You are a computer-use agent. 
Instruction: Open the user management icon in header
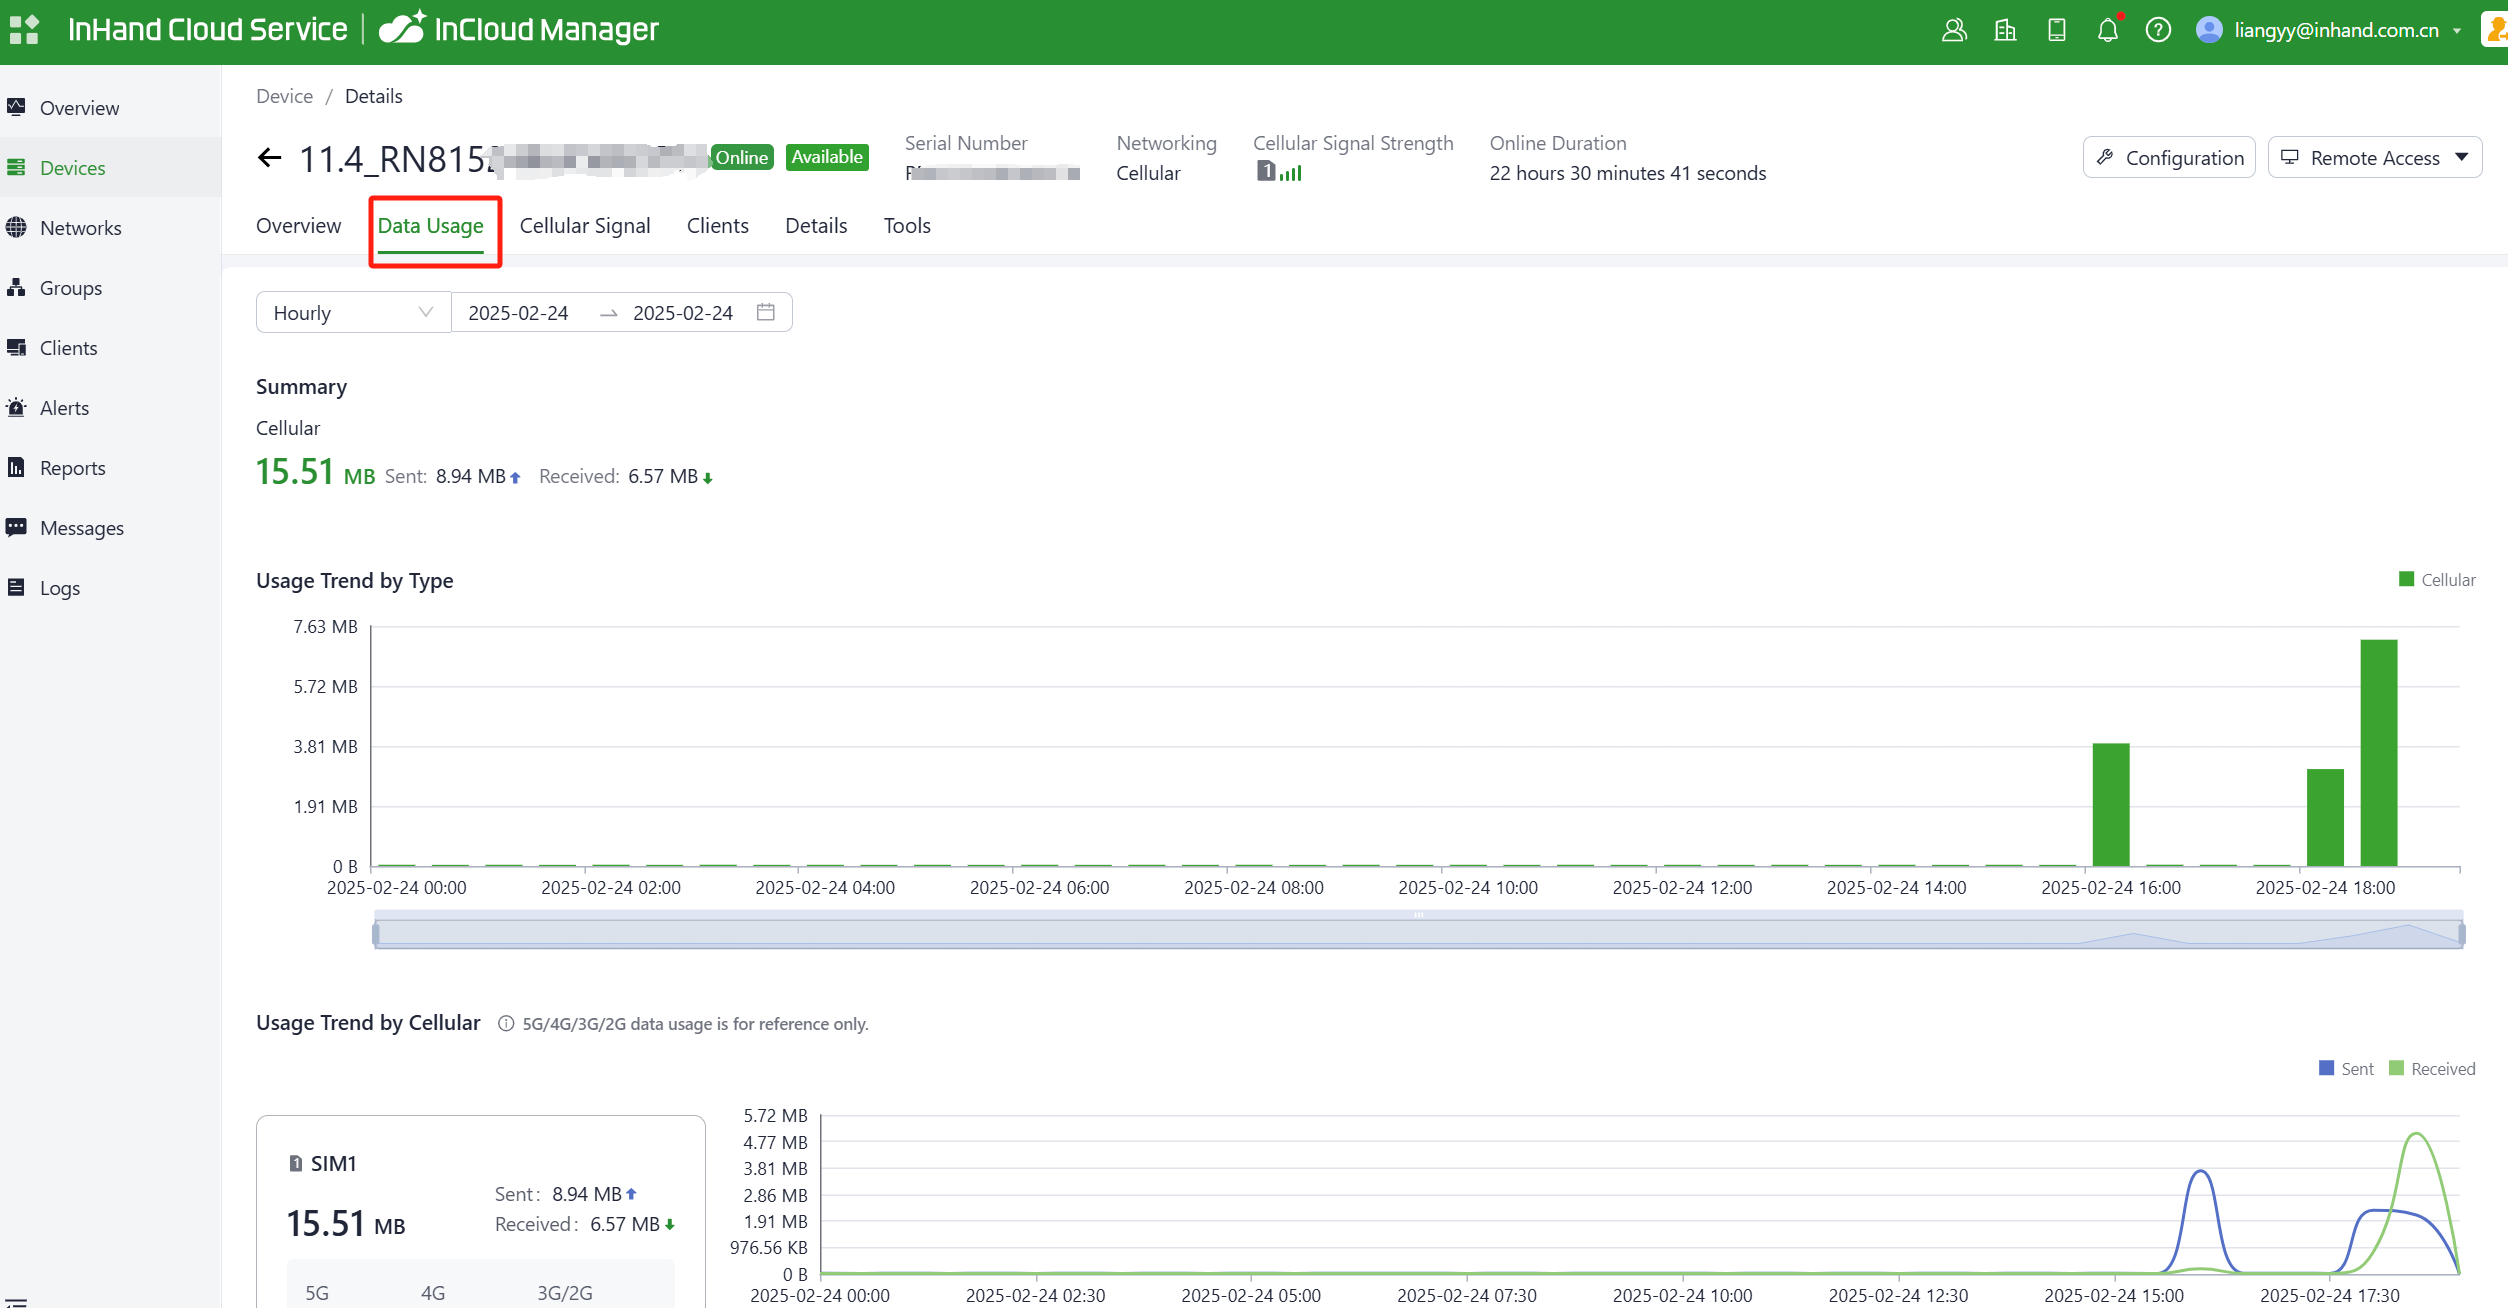click(x=1954, y=30)
